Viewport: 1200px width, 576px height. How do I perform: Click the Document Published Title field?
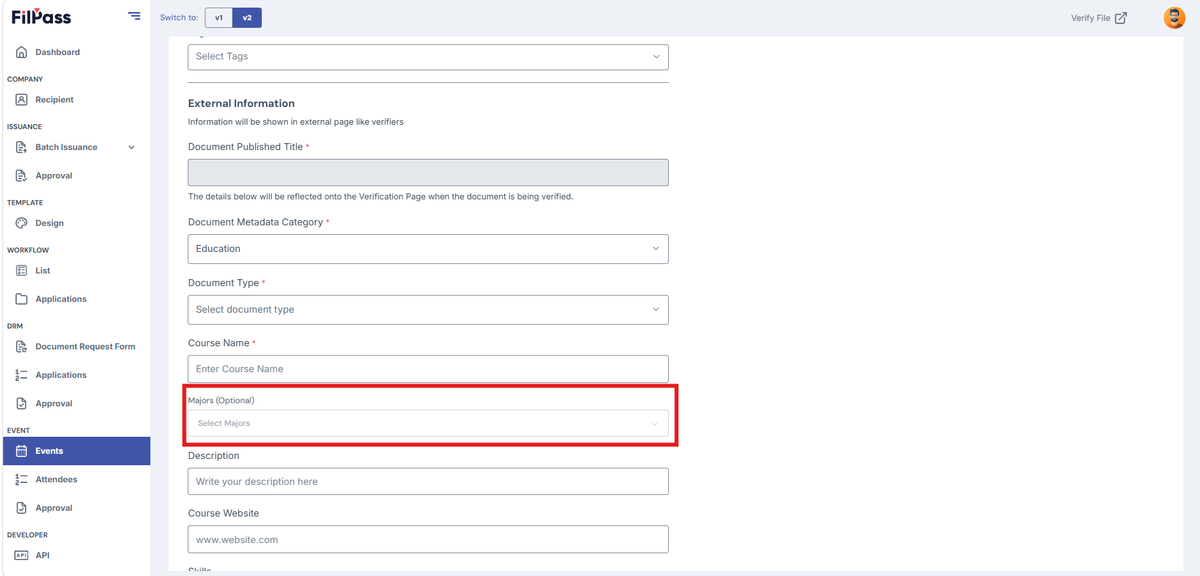pyautogui.click(x=428, y=172)
